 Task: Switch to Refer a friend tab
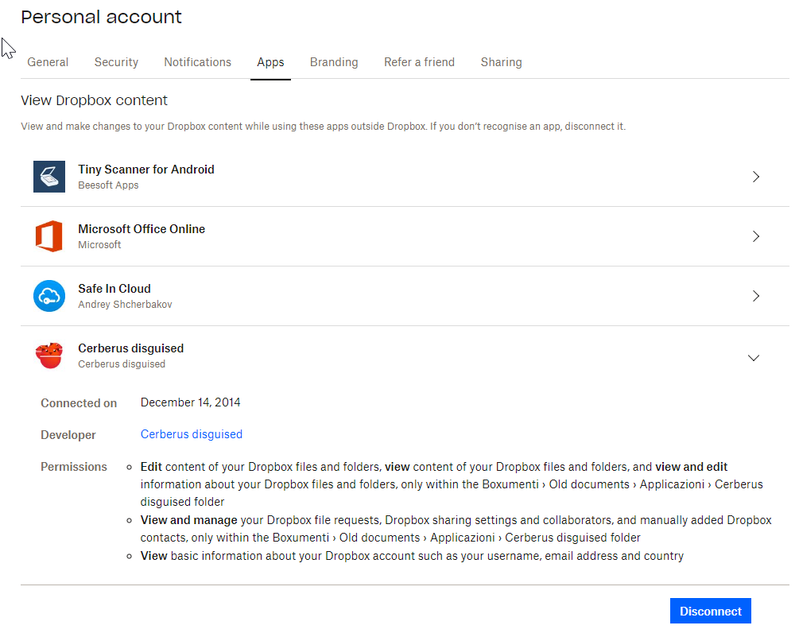pyautogui.click(x=419, y=62)
